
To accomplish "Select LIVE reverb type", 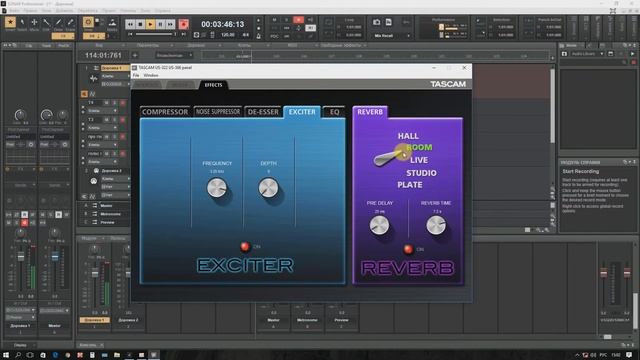I will [x=419, y=160].
